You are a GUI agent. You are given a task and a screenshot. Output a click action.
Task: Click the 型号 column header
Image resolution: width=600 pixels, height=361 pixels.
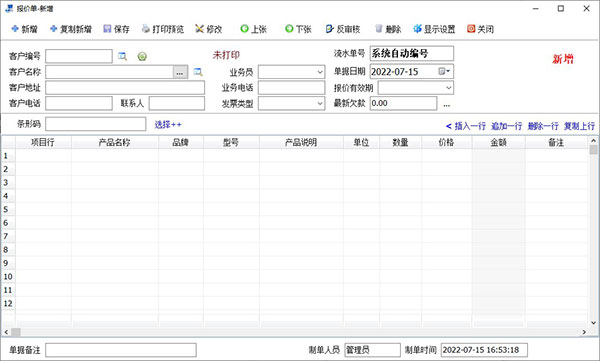[231, 142]
